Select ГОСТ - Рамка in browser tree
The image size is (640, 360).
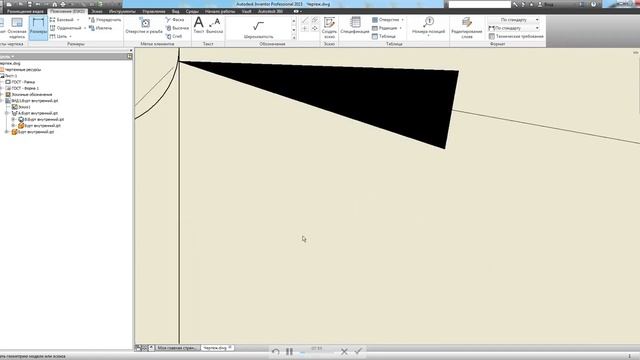click(x=23, y=82)
